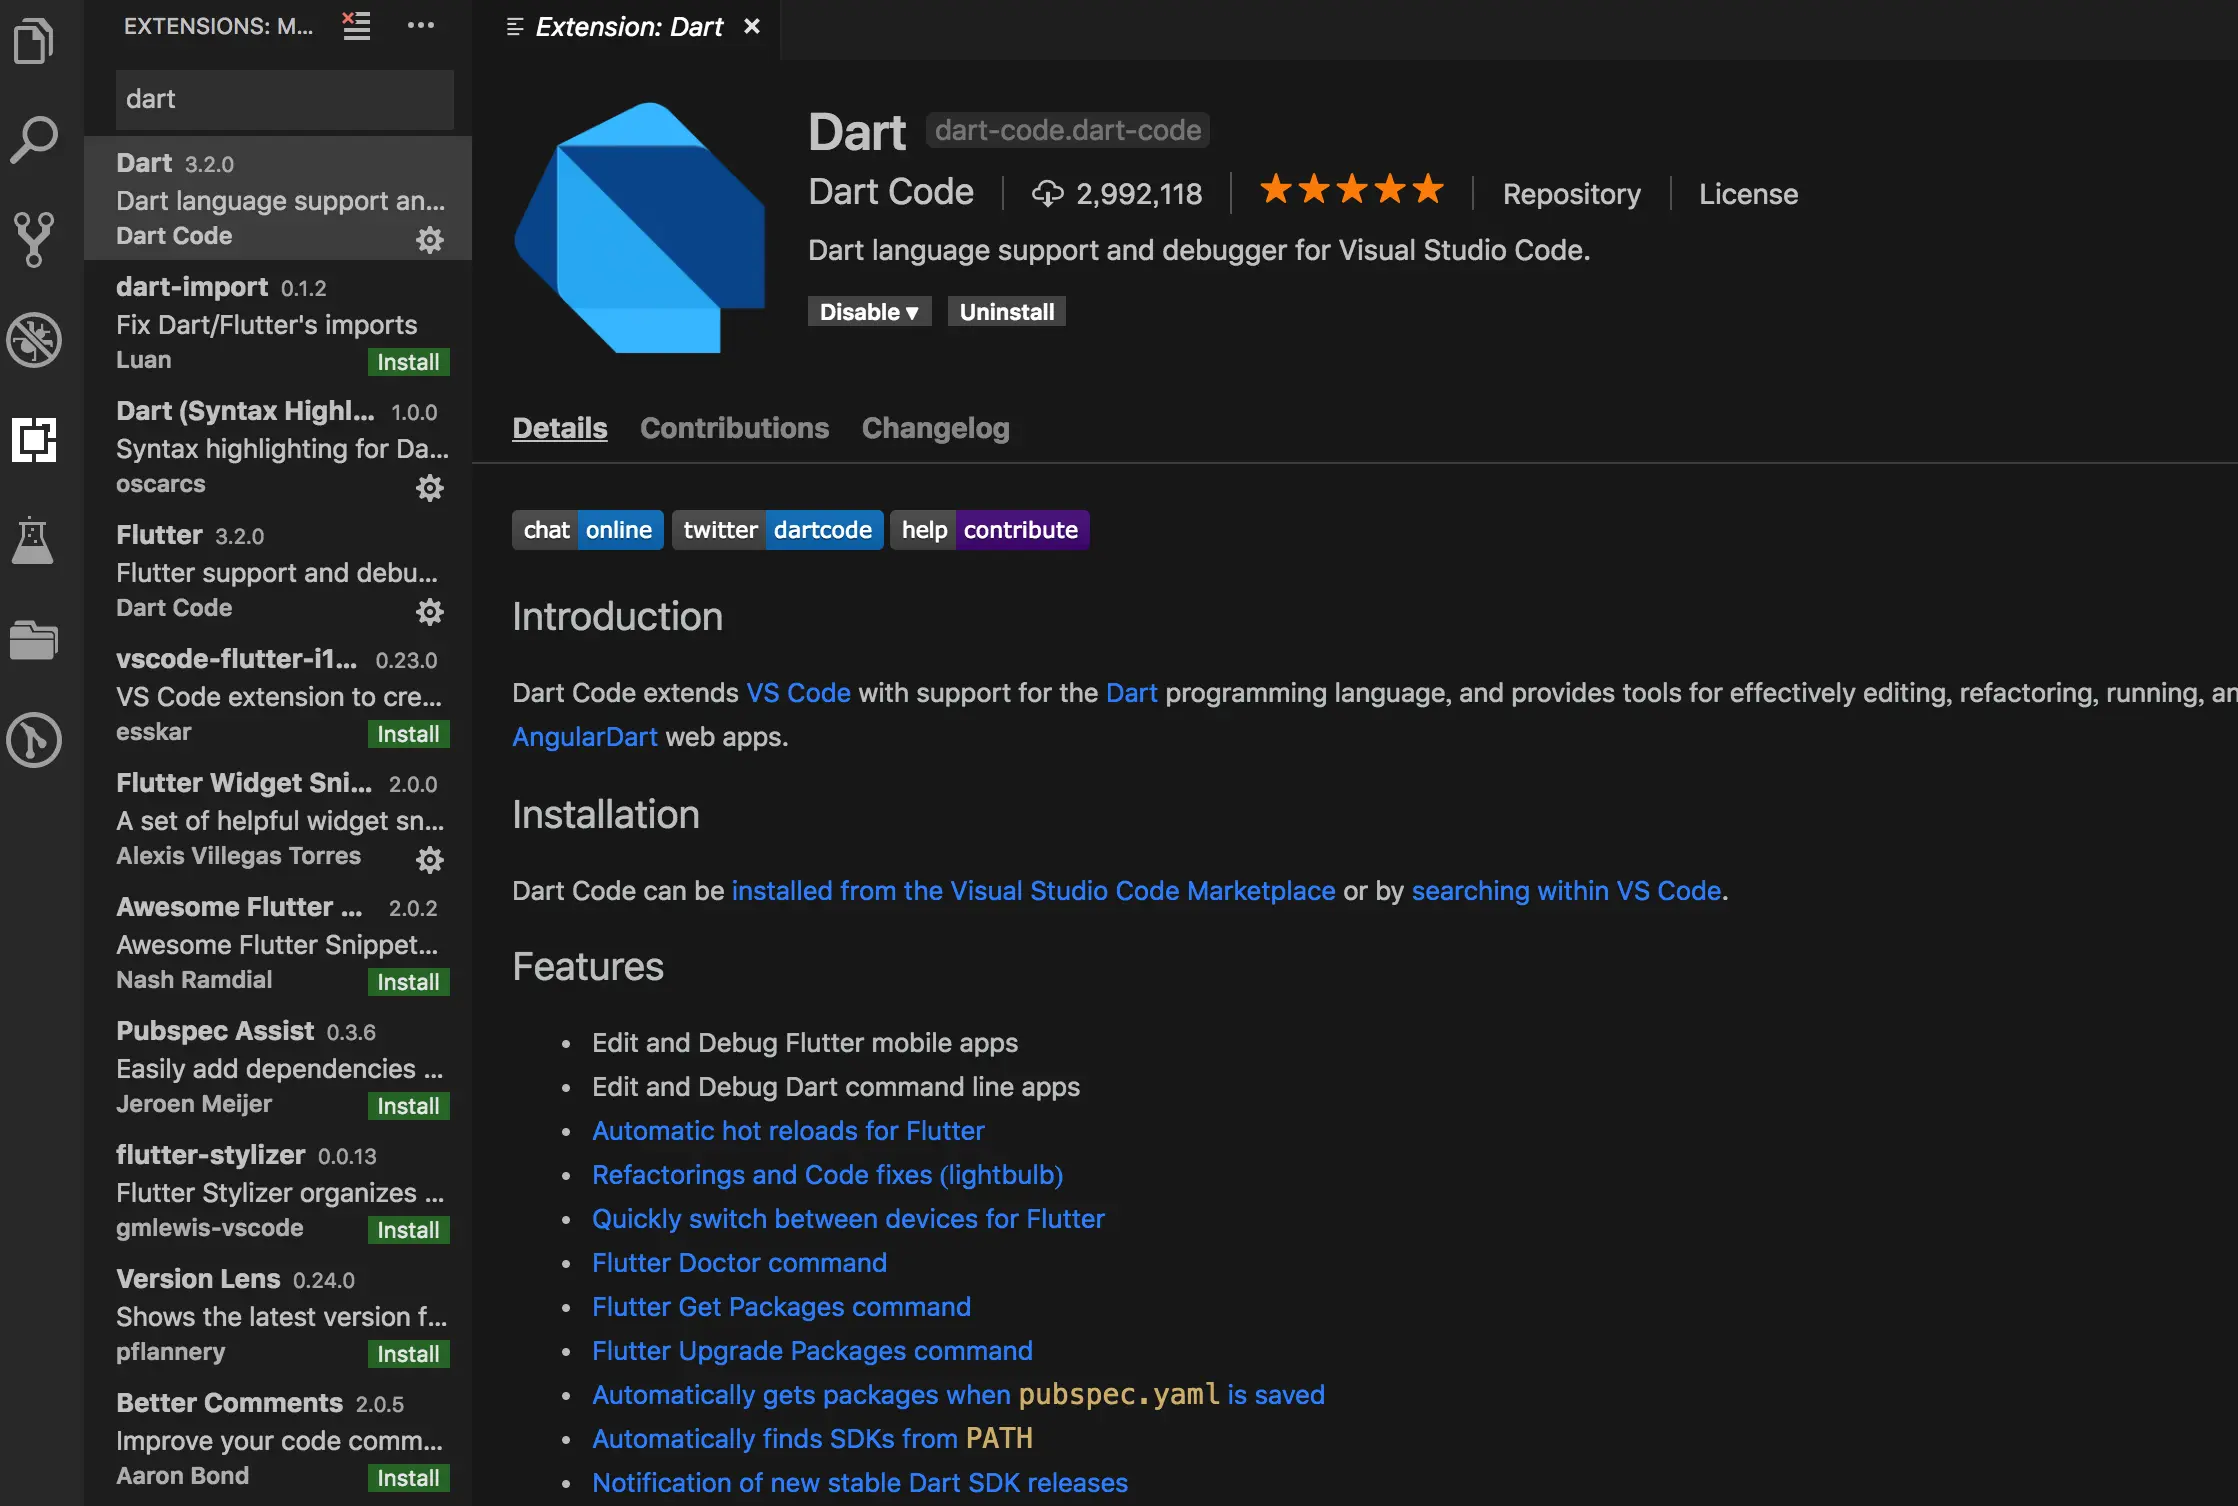The image size is (2238, 1506).
Task: Clear extensions search results icon
Action: pyautogui.click(x=356, y=26)
